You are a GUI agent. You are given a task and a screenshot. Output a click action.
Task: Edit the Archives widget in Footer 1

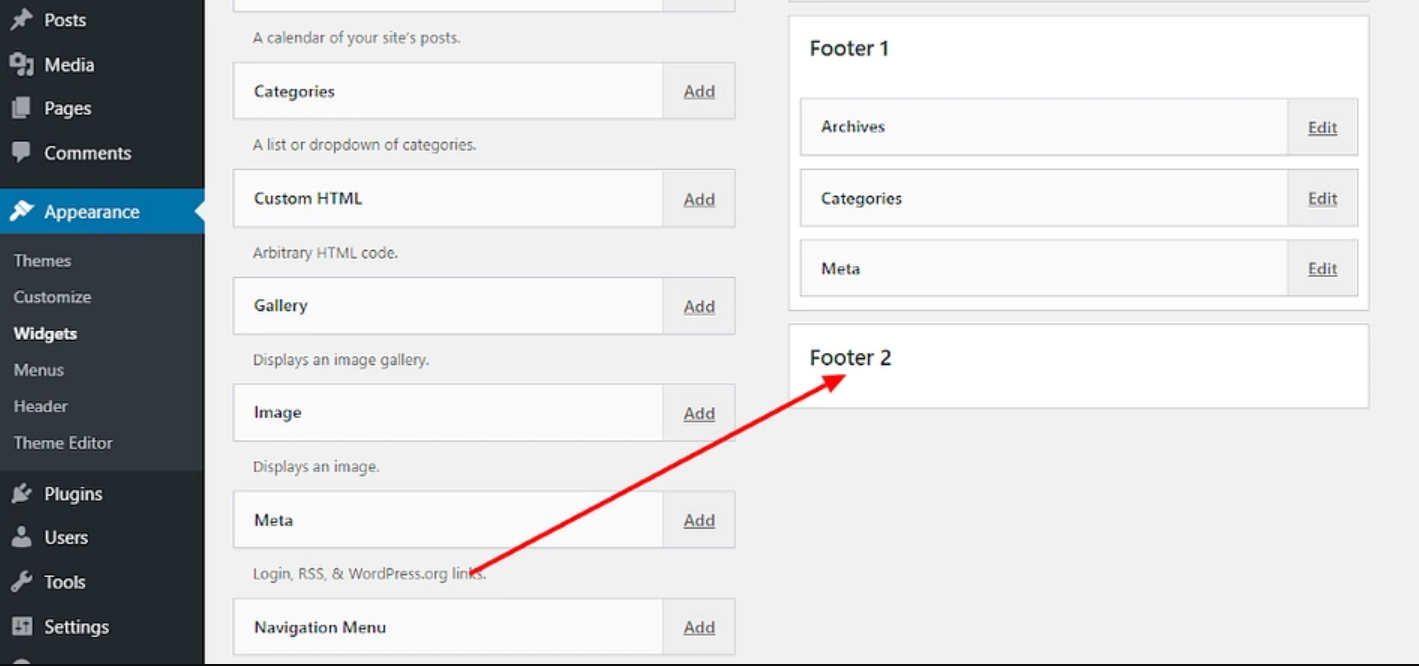[x=1321, y=127]
